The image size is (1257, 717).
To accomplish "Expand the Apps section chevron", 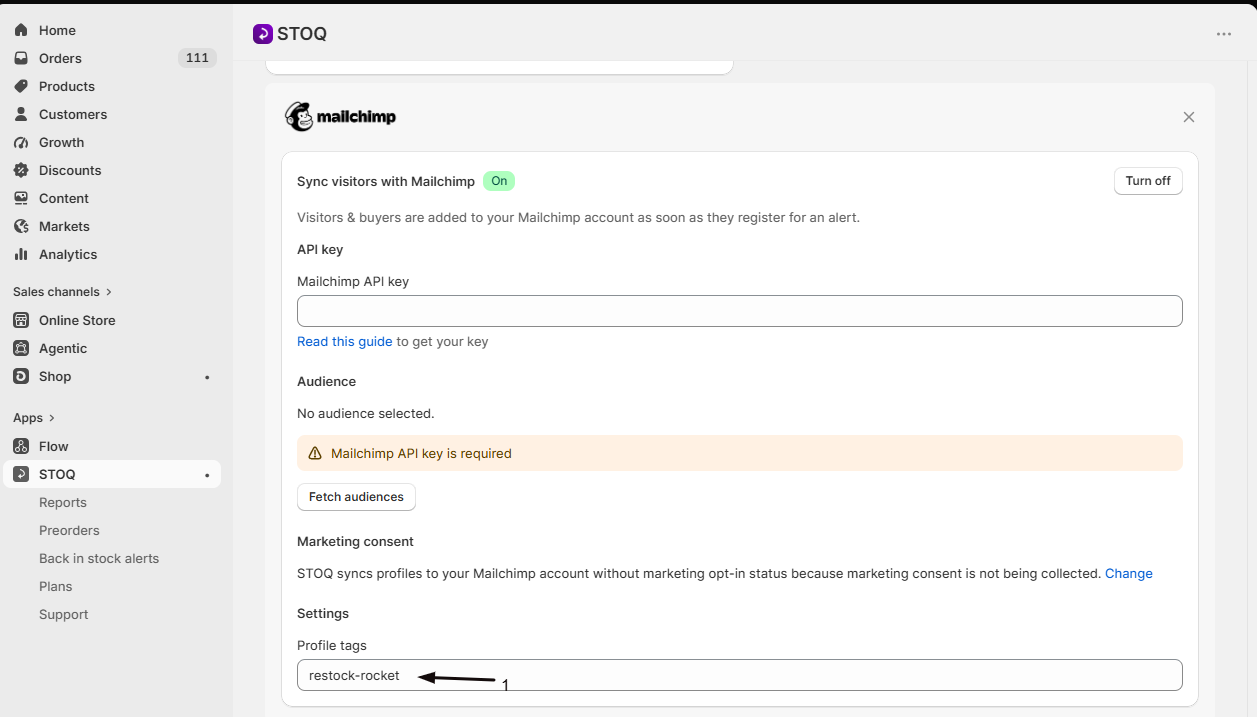I will pos(52,418).
